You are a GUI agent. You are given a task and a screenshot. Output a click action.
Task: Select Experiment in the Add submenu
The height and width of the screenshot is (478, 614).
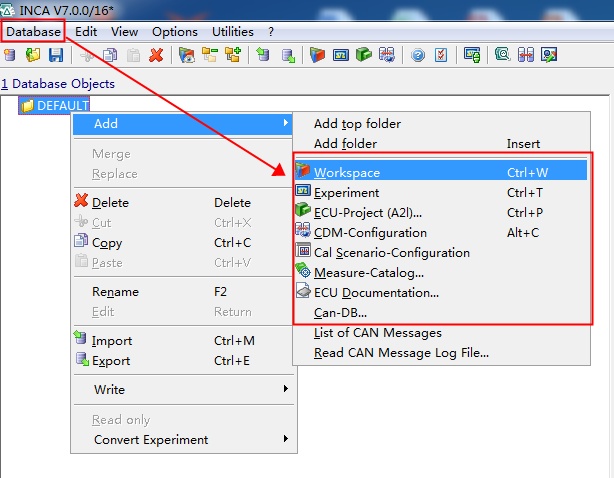441,193
